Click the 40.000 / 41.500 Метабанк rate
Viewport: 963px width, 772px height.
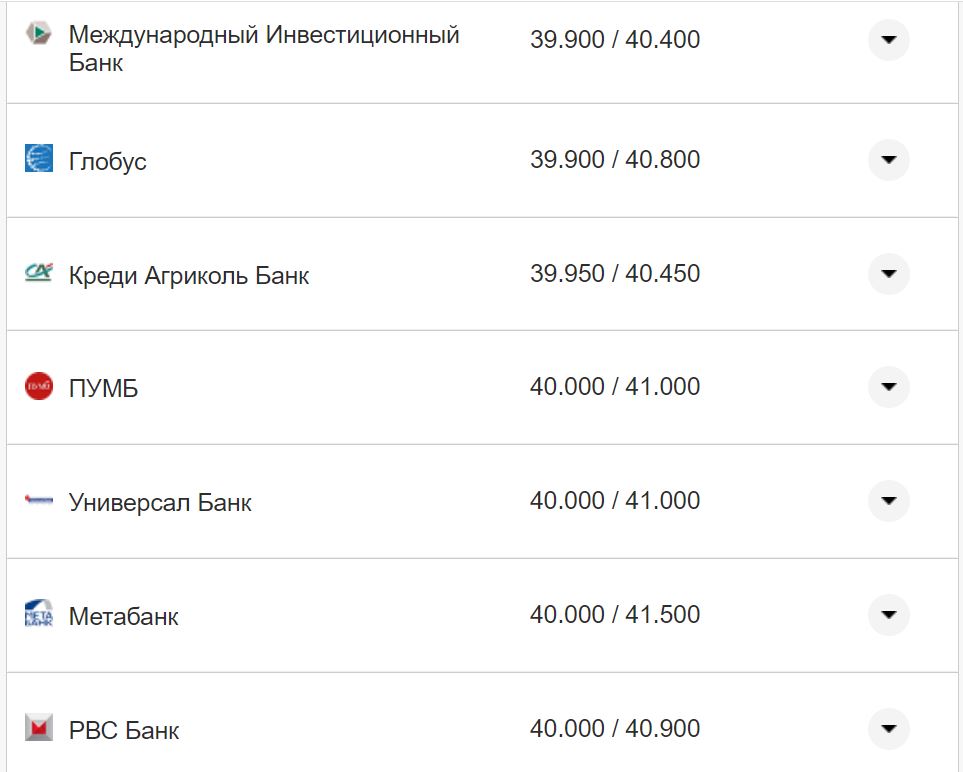pos(615,615)
